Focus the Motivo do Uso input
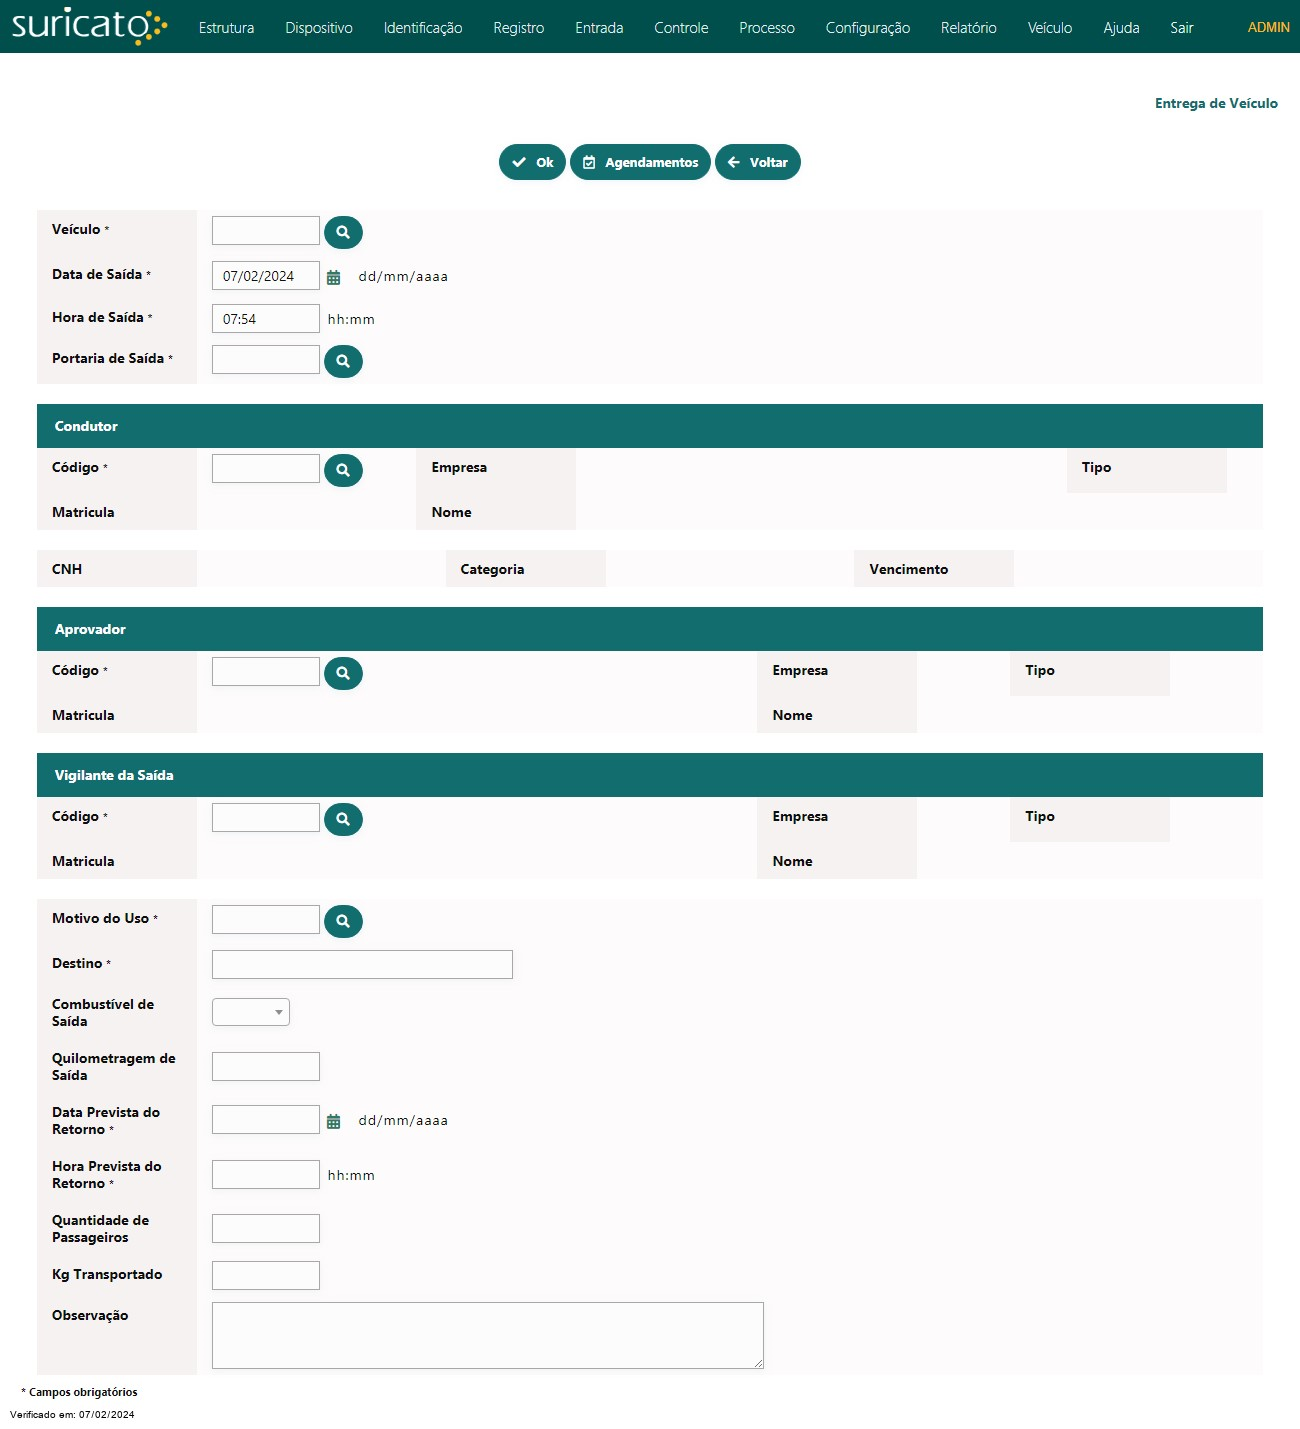Image resolution: width=1300 pixels, height=1429 pixels. pos(266,919)
